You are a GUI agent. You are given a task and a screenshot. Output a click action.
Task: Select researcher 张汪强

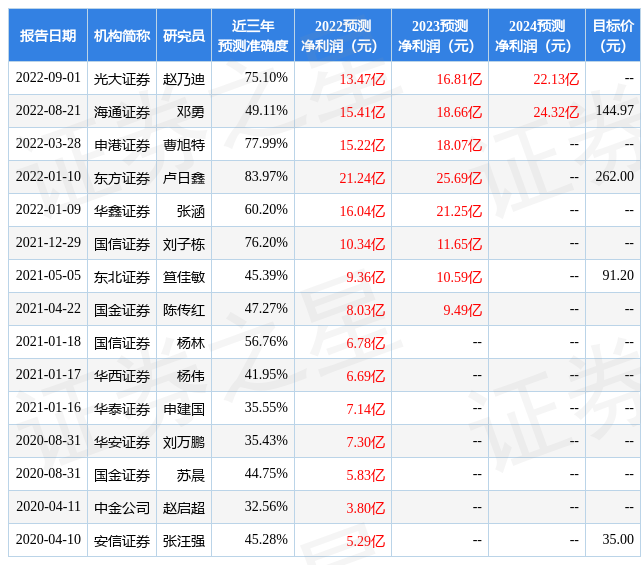click(184, 542)
